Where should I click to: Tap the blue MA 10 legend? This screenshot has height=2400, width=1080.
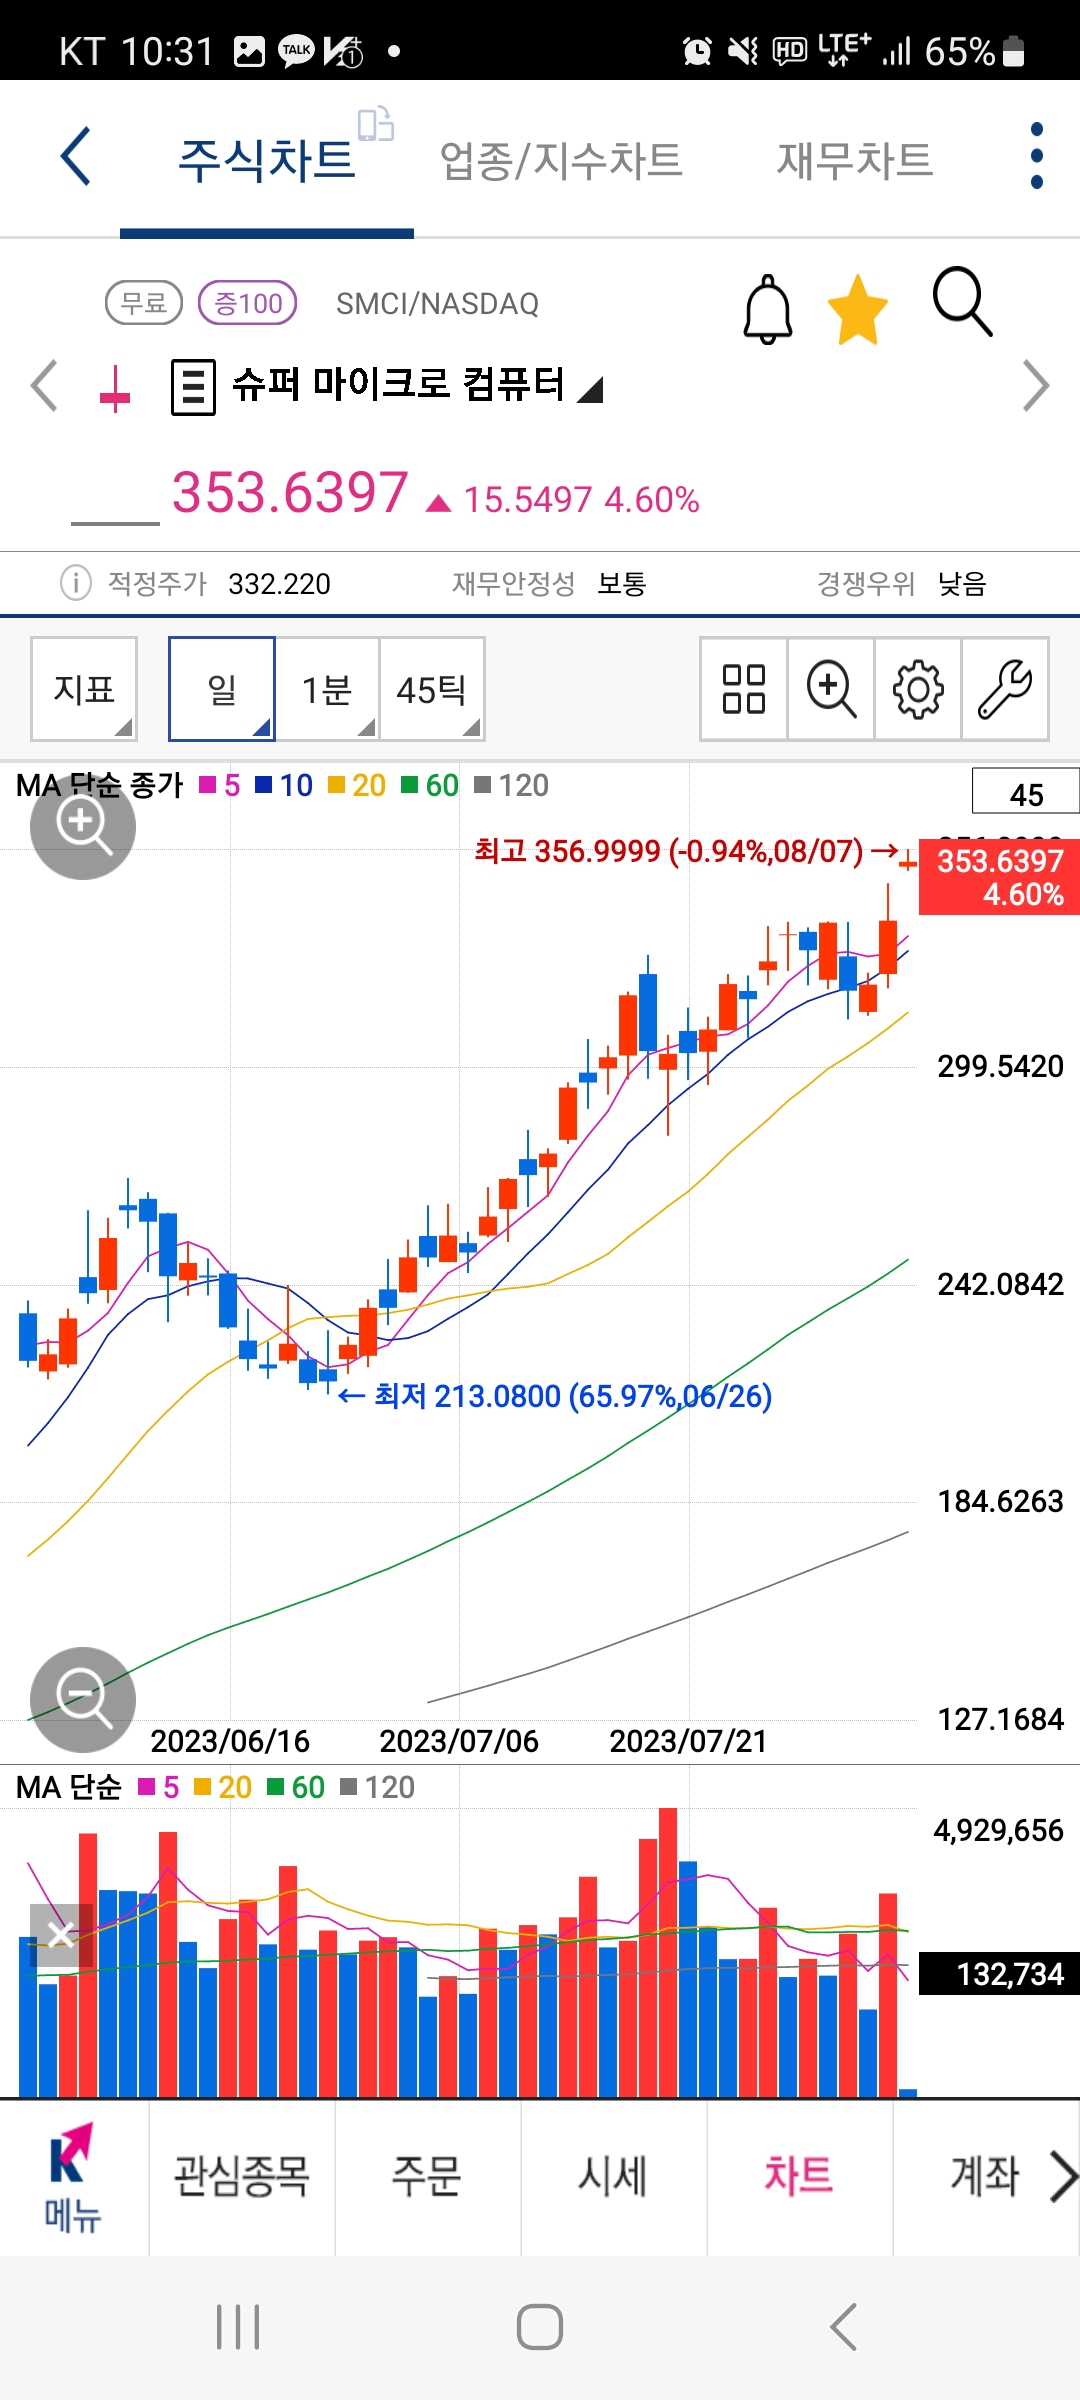click(284, 785)
